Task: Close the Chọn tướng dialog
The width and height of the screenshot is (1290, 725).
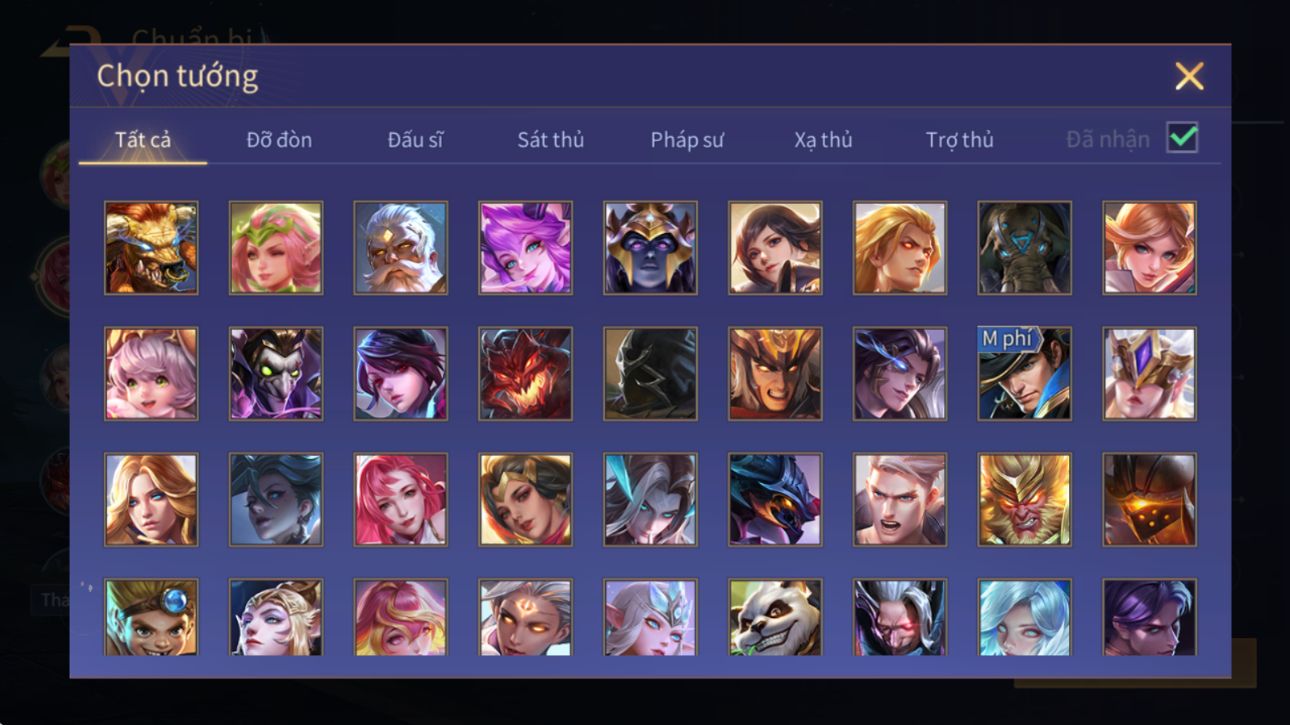Action: pos(1189,76)
